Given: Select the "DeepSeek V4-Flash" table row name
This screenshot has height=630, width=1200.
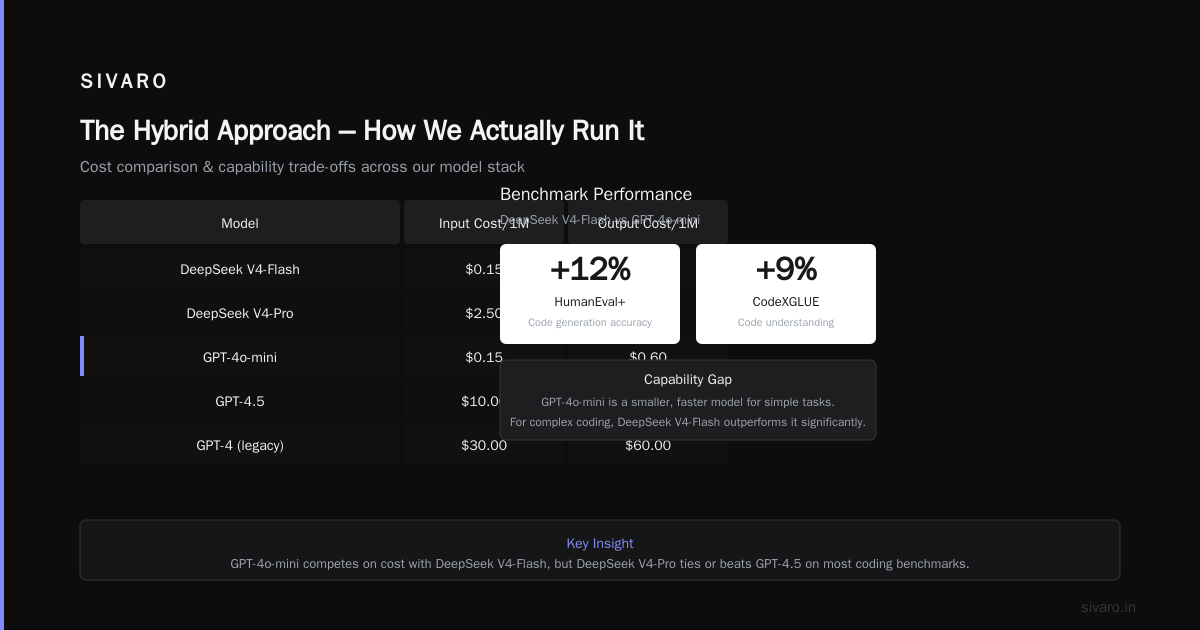Looking at the screenshot, I should pos(240,269).
